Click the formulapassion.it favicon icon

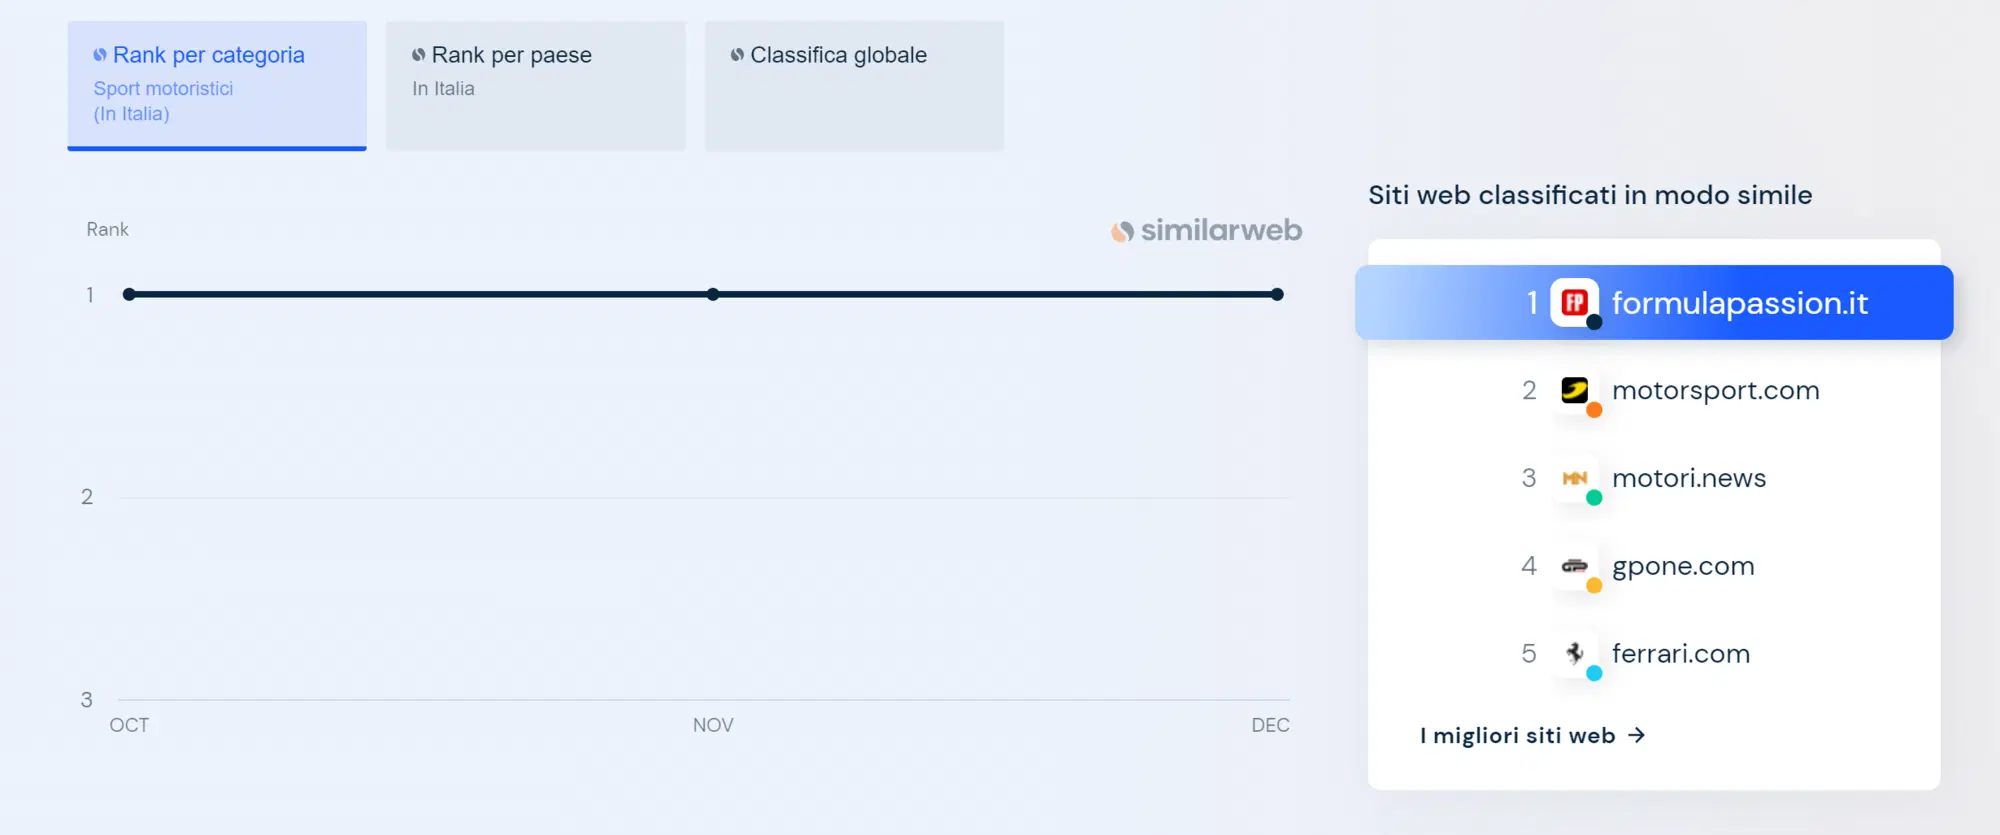tap(1574, 302)
